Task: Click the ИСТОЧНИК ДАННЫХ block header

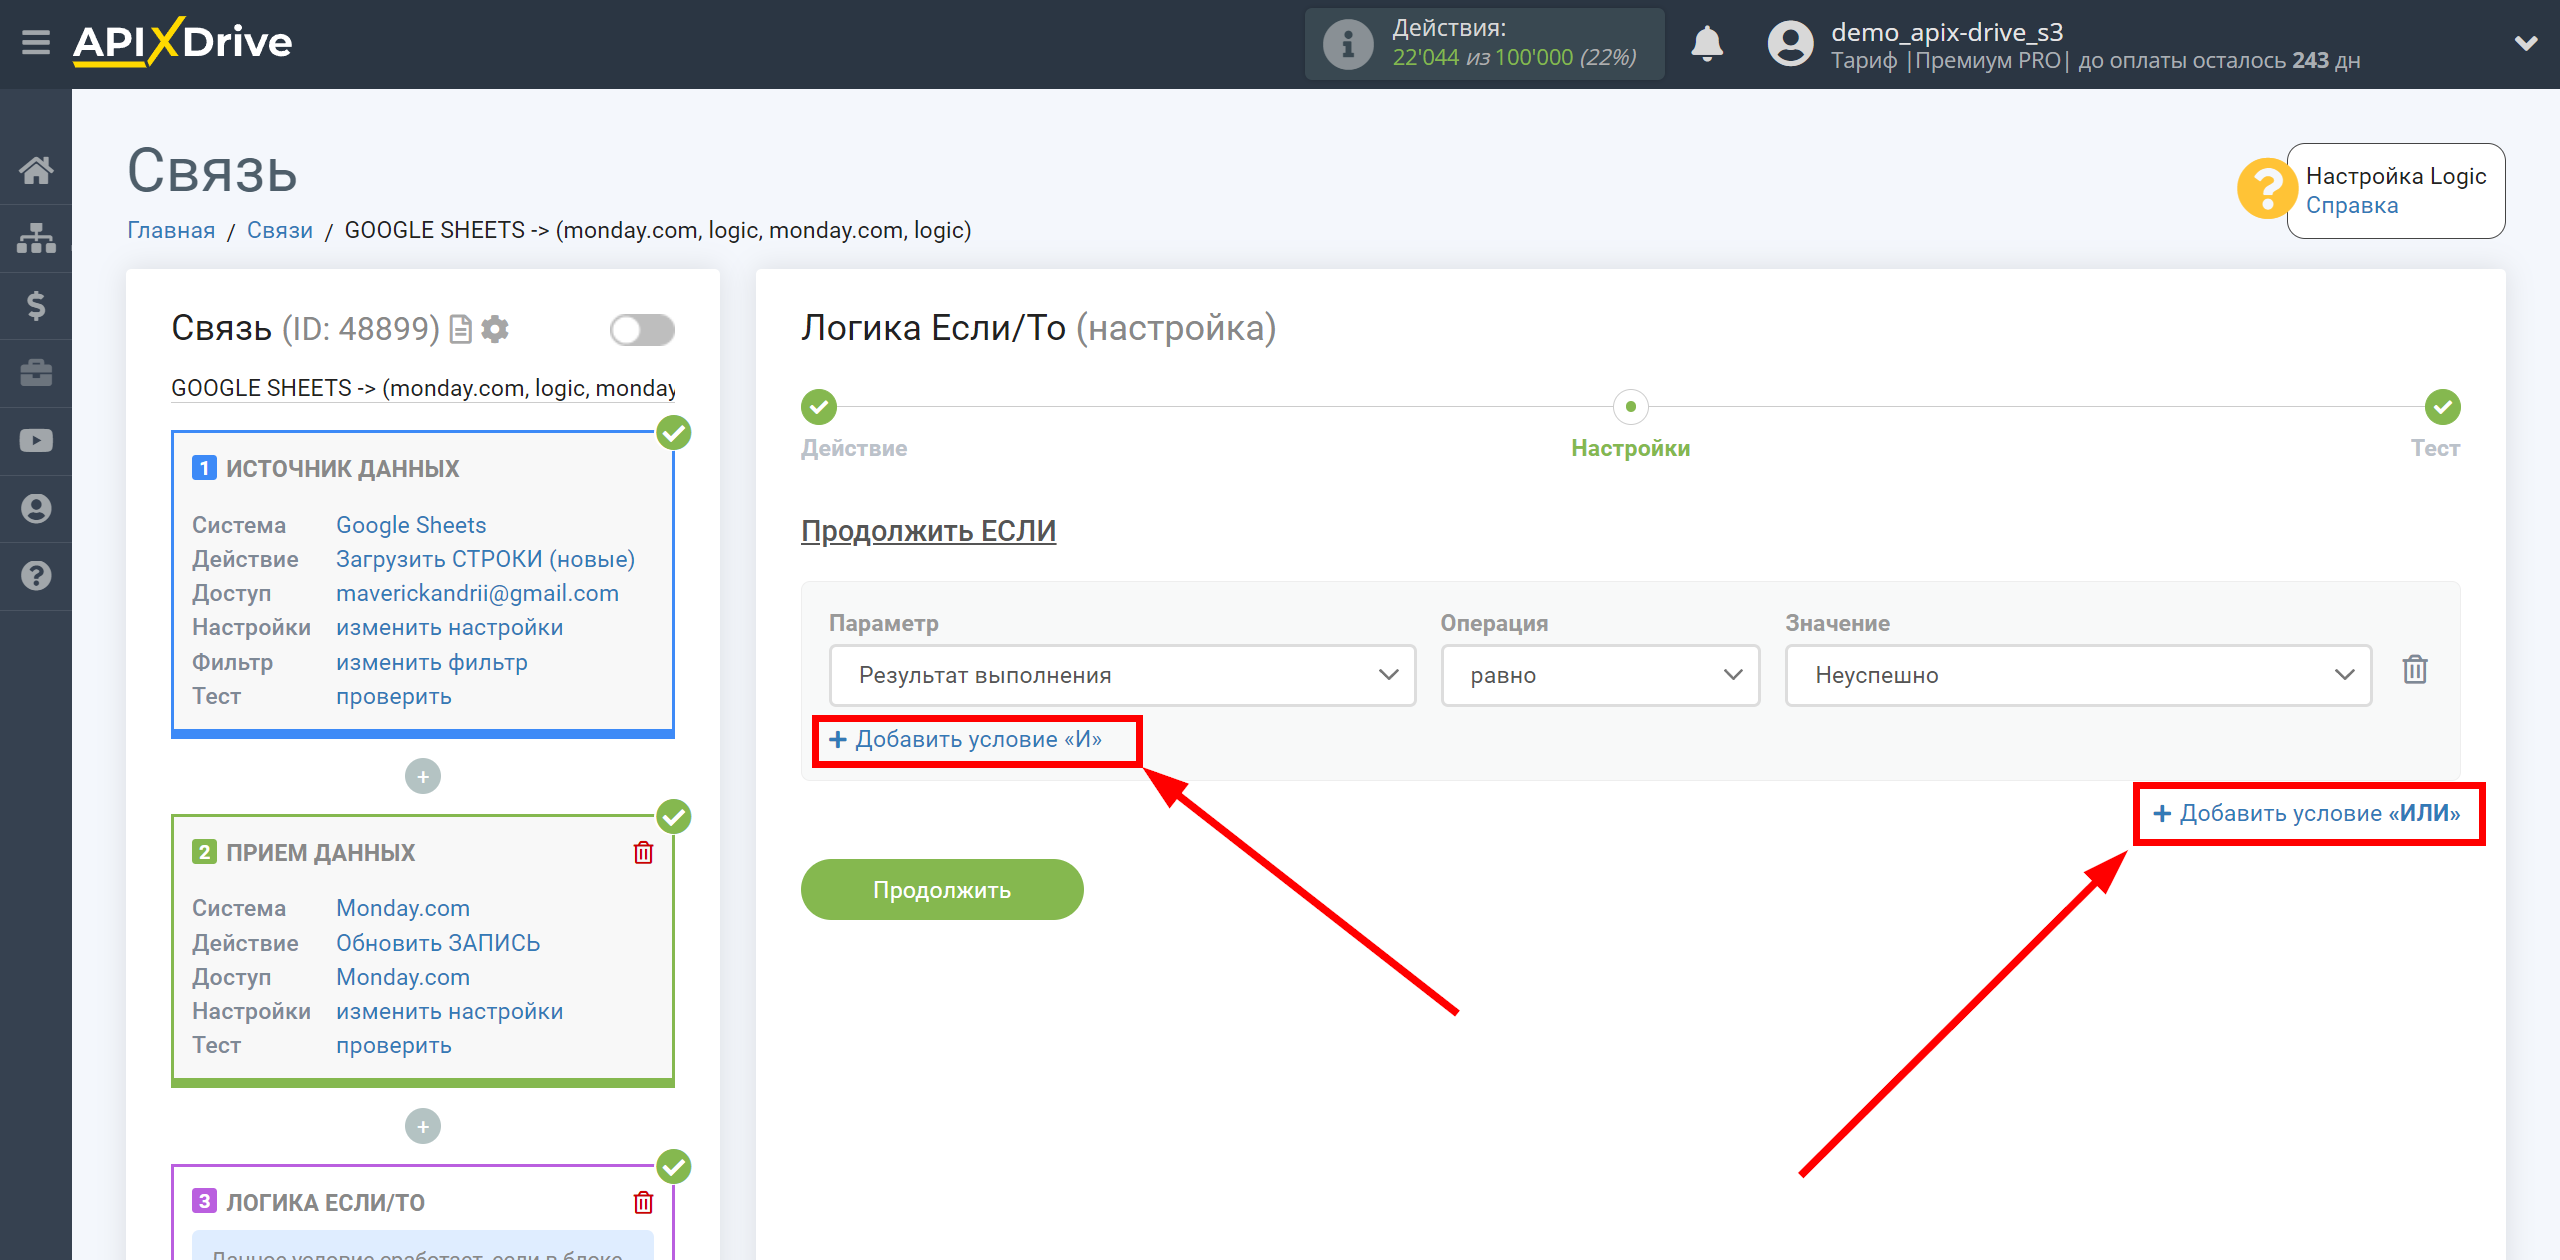Action: click(x=342, y=468)
